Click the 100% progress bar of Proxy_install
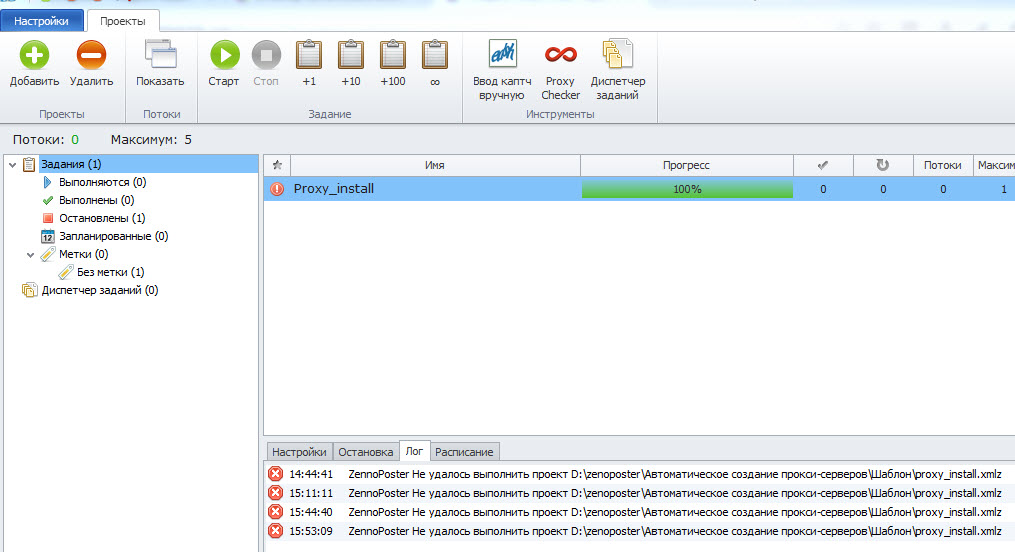 pos(687,189)
